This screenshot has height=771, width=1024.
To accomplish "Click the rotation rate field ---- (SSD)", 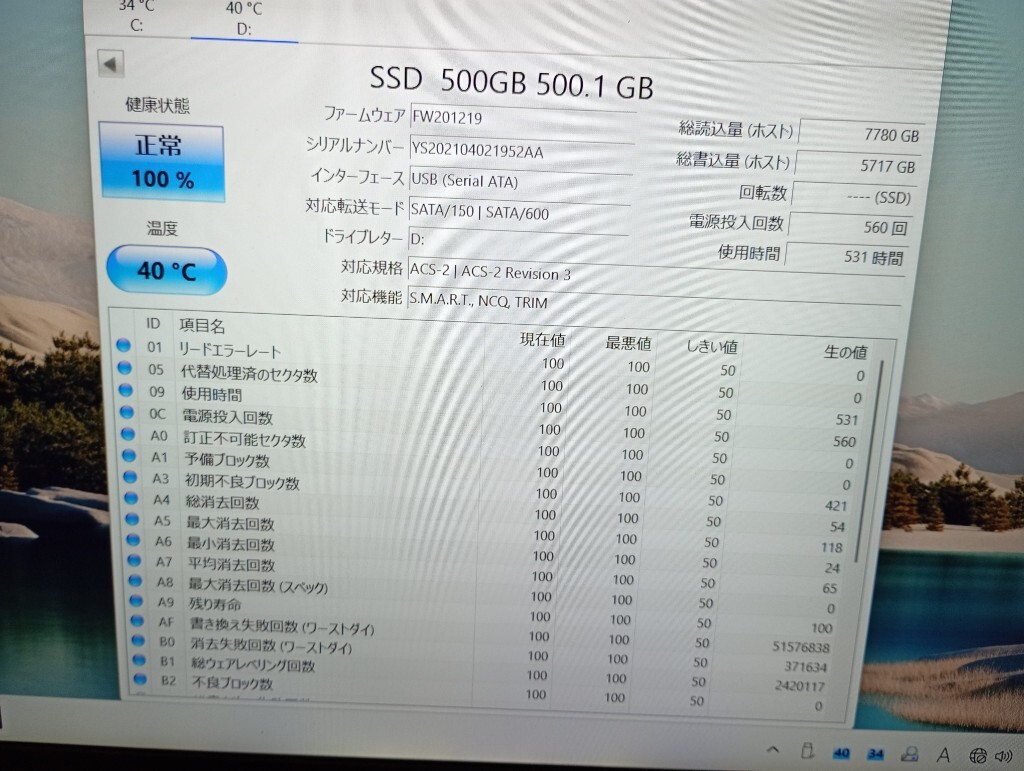I will pyautogui.click(x=854, y=196).
